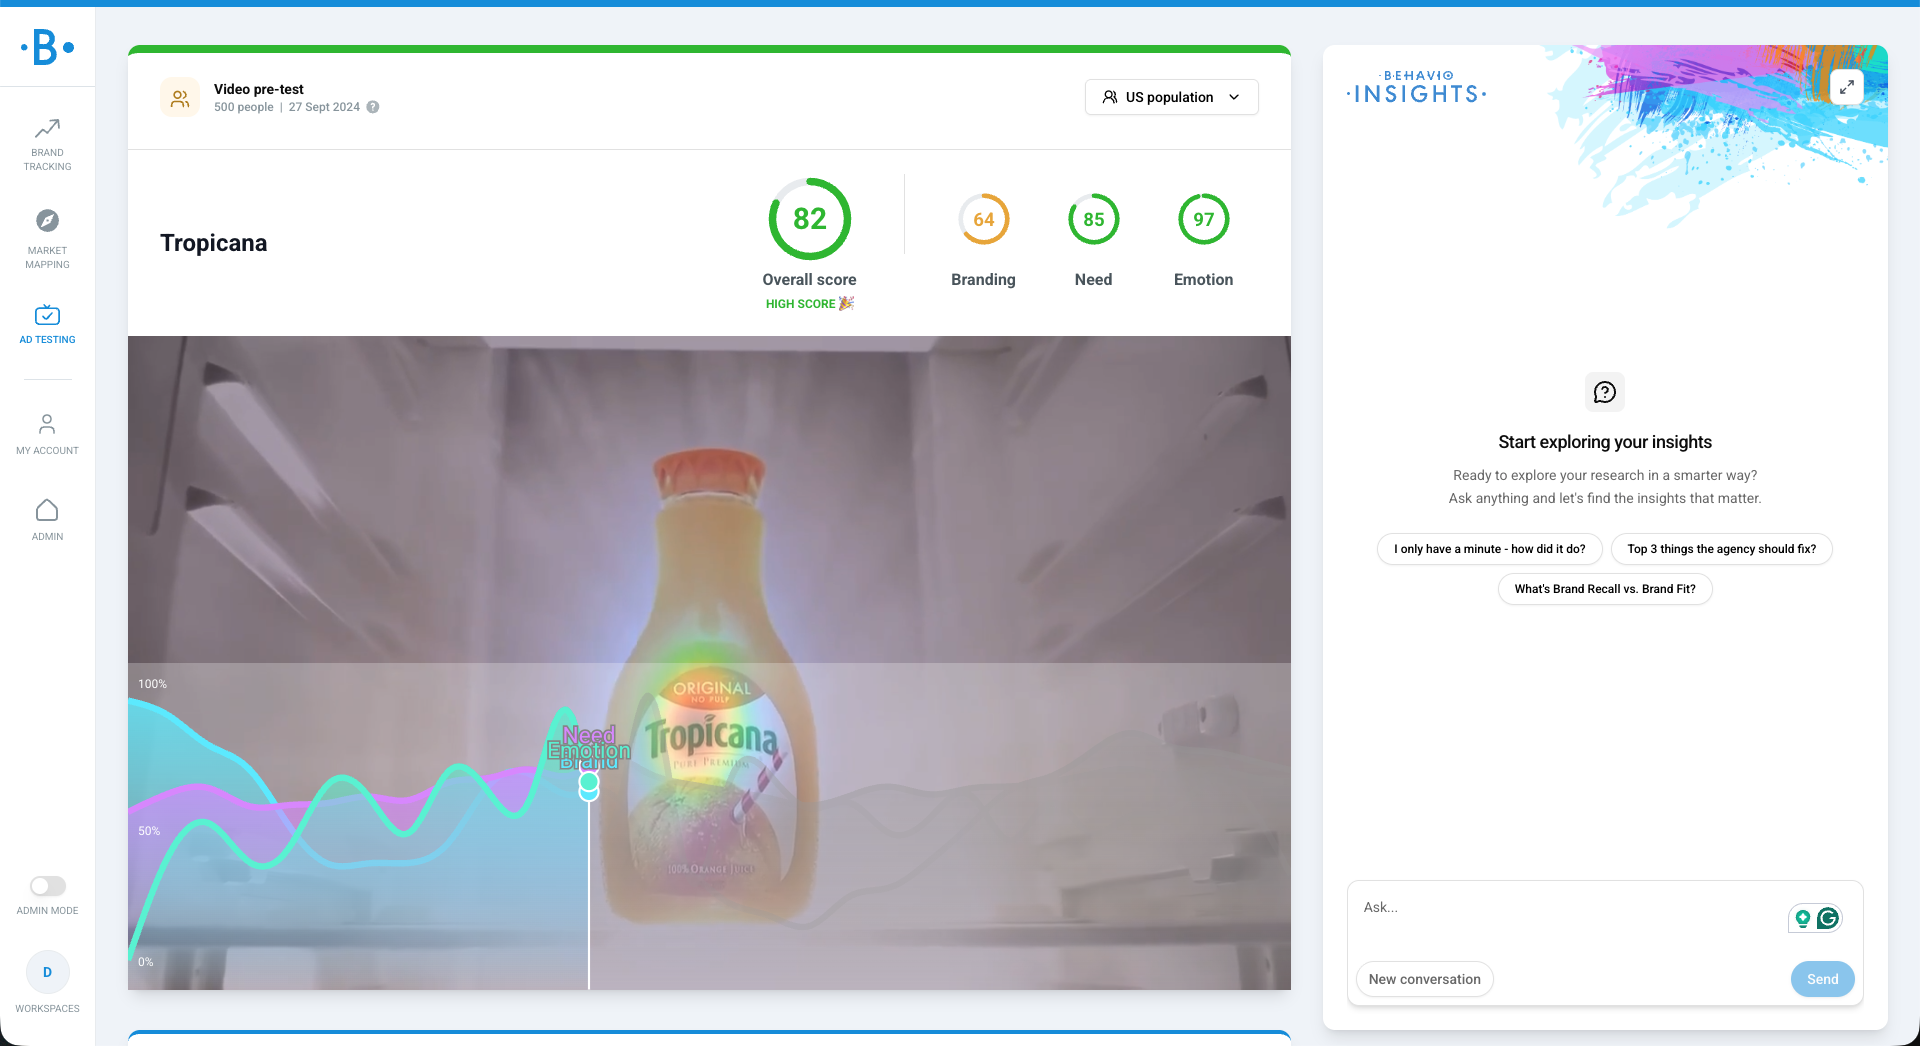1920x1046 pixels.
Task: Toggle the Admin Mode switch
Action: [x=47, y=886]
